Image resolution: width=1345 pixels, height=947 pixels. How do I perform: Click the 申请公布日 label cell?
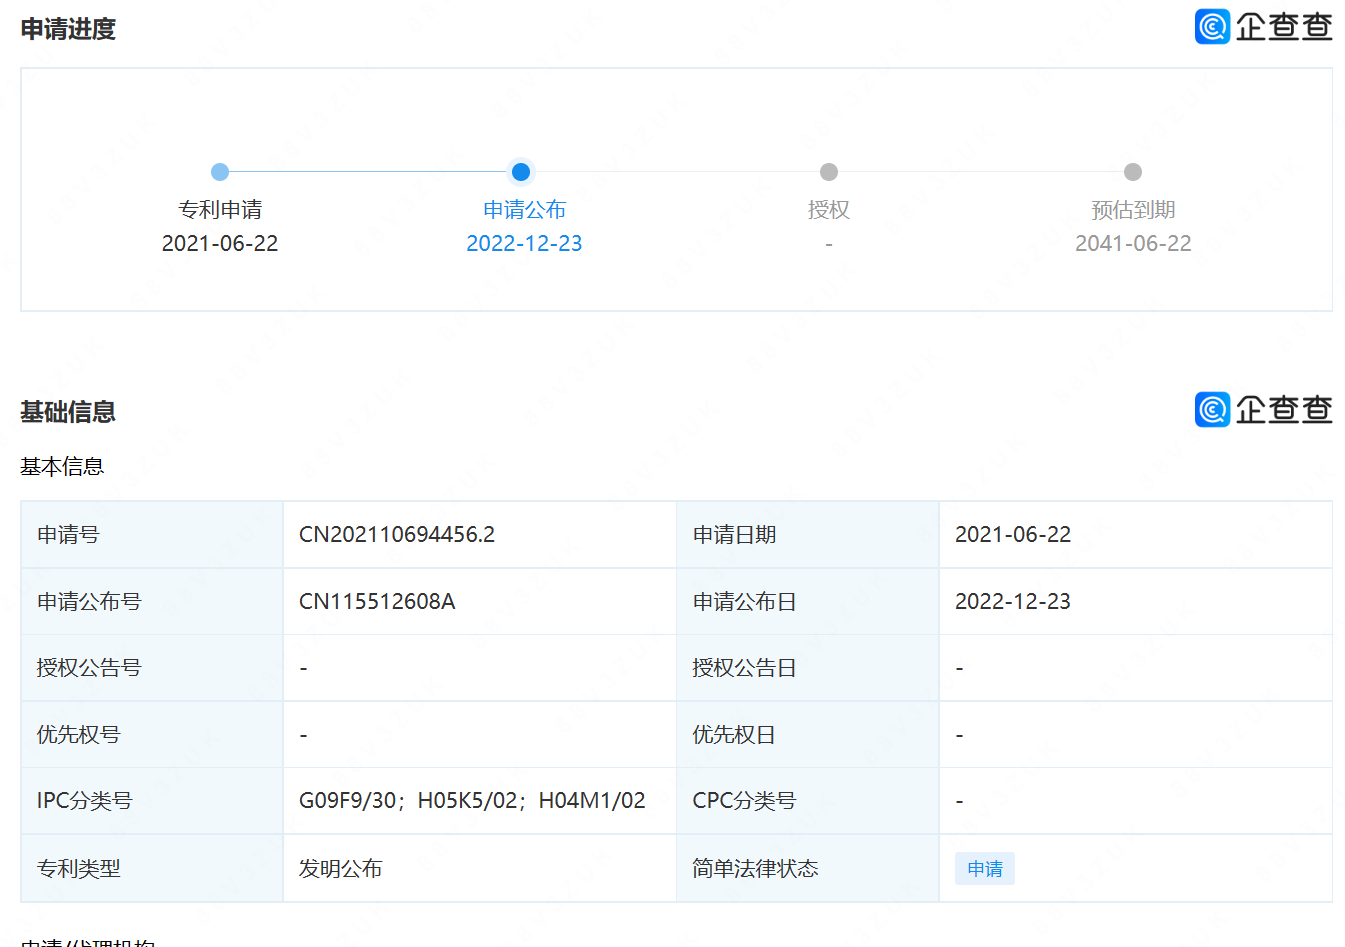808,602
